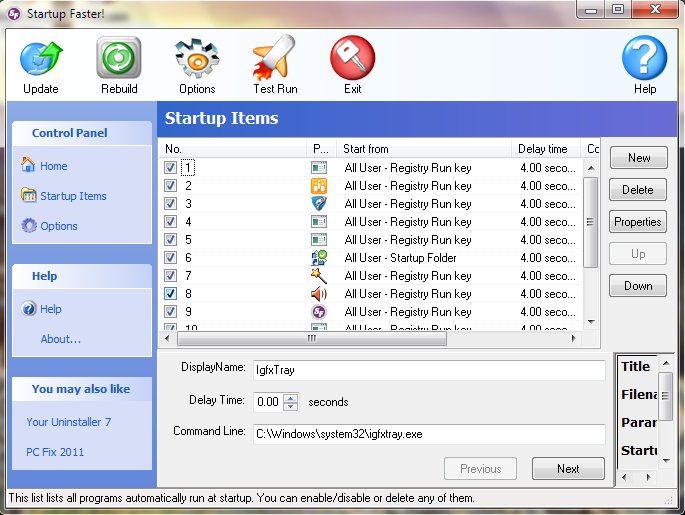Click the DisplayName input field
The height and width of the screenshot is (515, 685).
[429, 370]
